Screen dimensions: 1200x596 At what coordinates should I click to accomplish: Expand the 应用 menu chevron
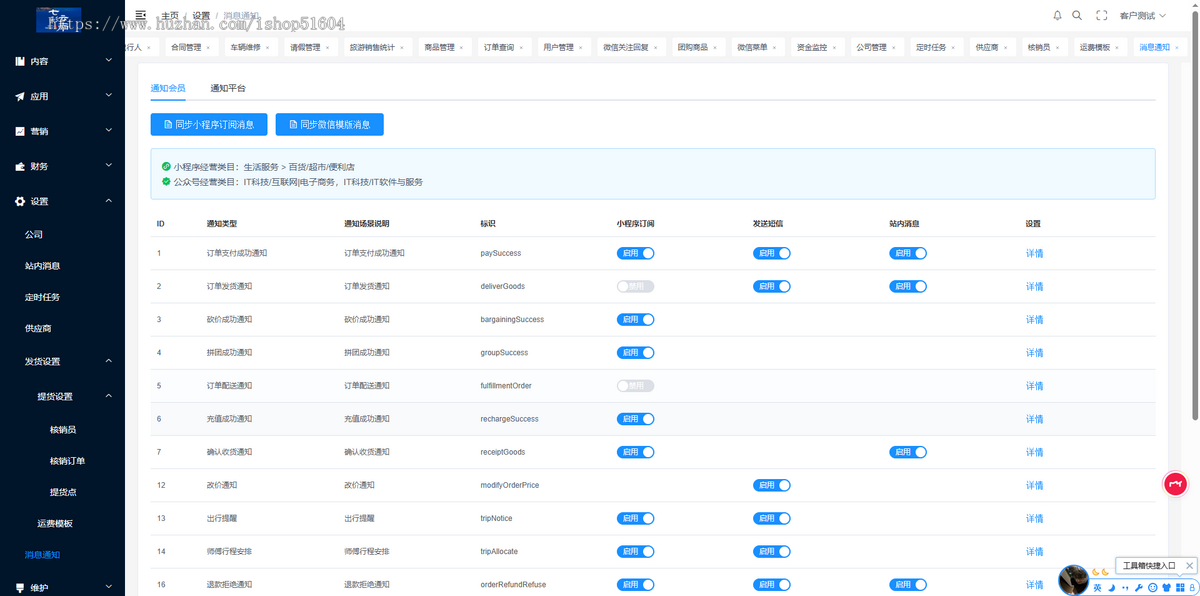(x=108, y=96)
